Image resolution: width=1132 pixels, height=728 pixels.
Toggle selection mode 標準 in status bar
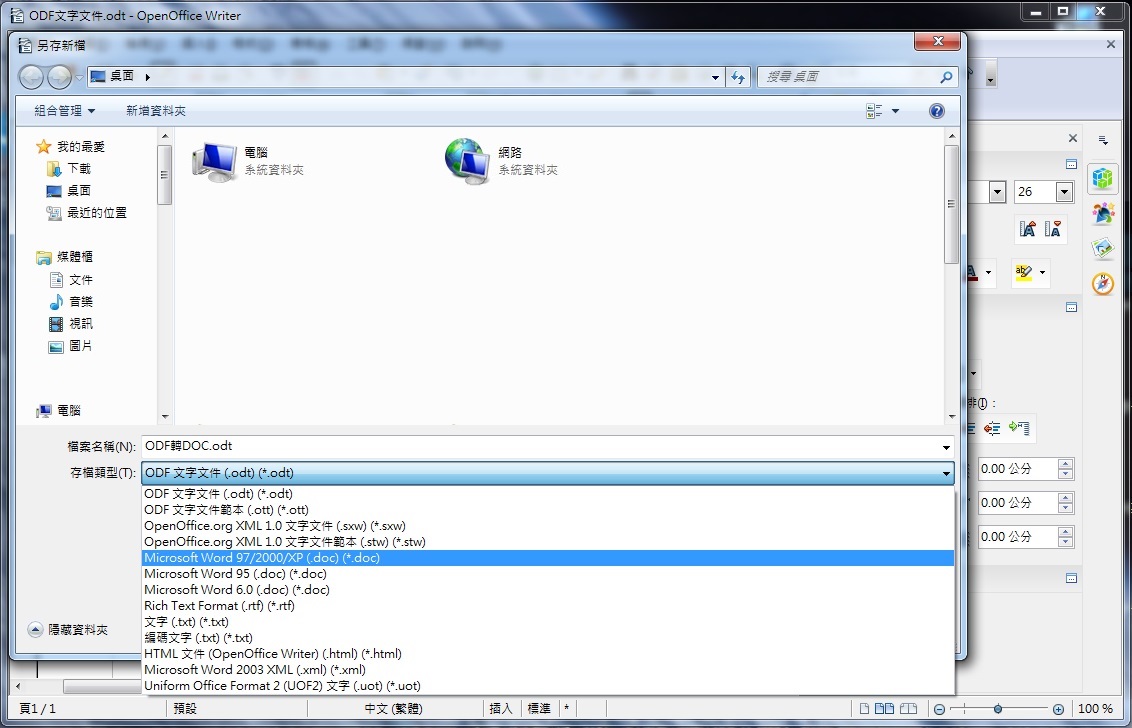pyautogui.click(x=539, y=708)
